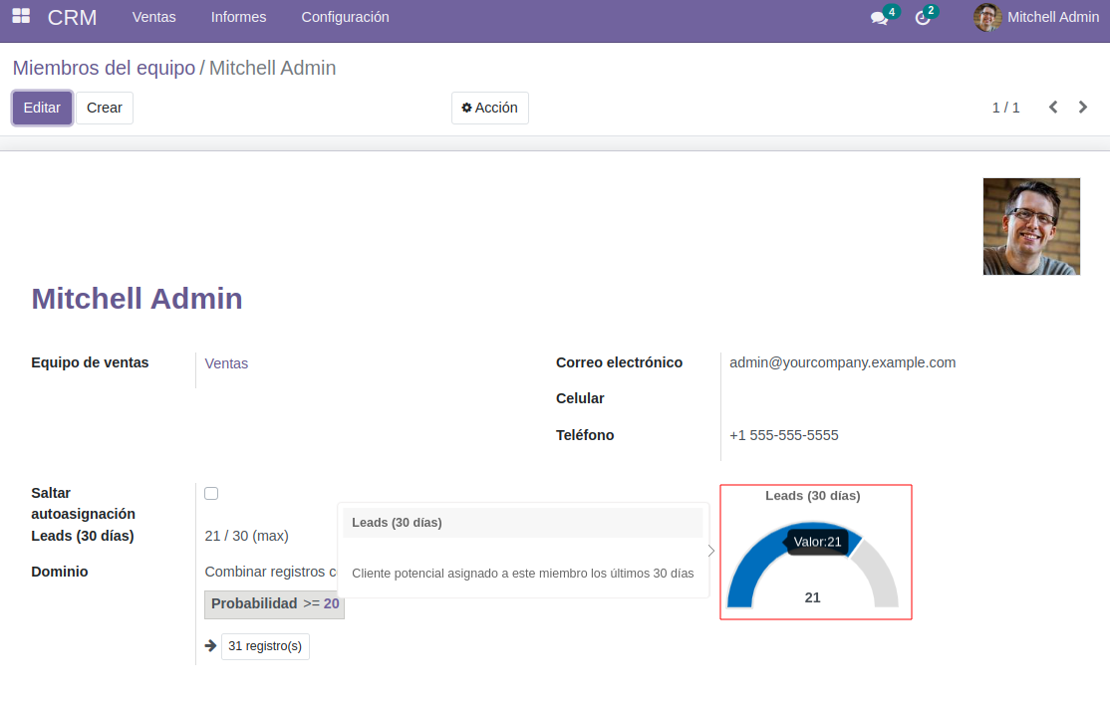The image size is (1110, 702).
Task: Open the apps grid menu icon
Action: tap(21, 16)
